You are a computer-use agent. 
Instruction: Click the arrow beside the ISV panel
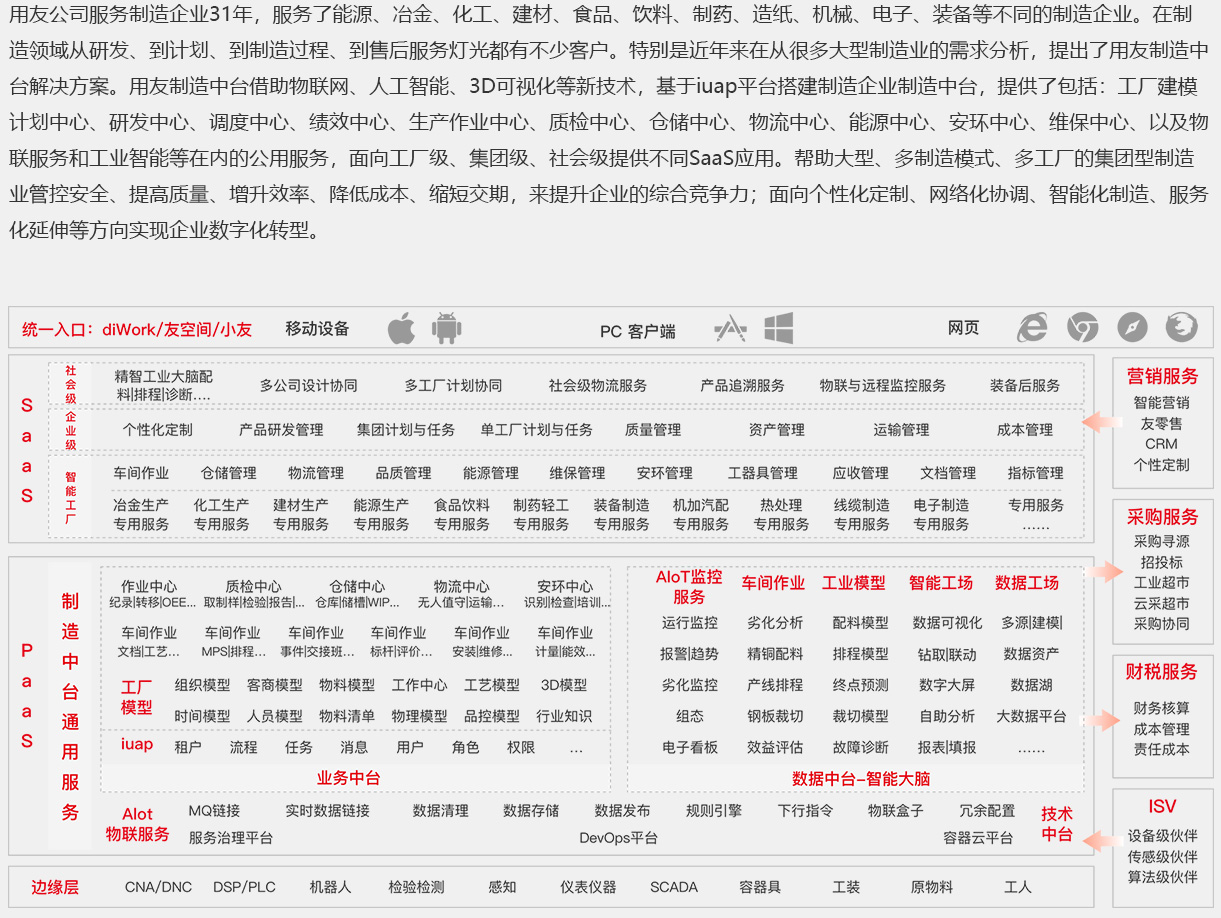pos(1098,841)
